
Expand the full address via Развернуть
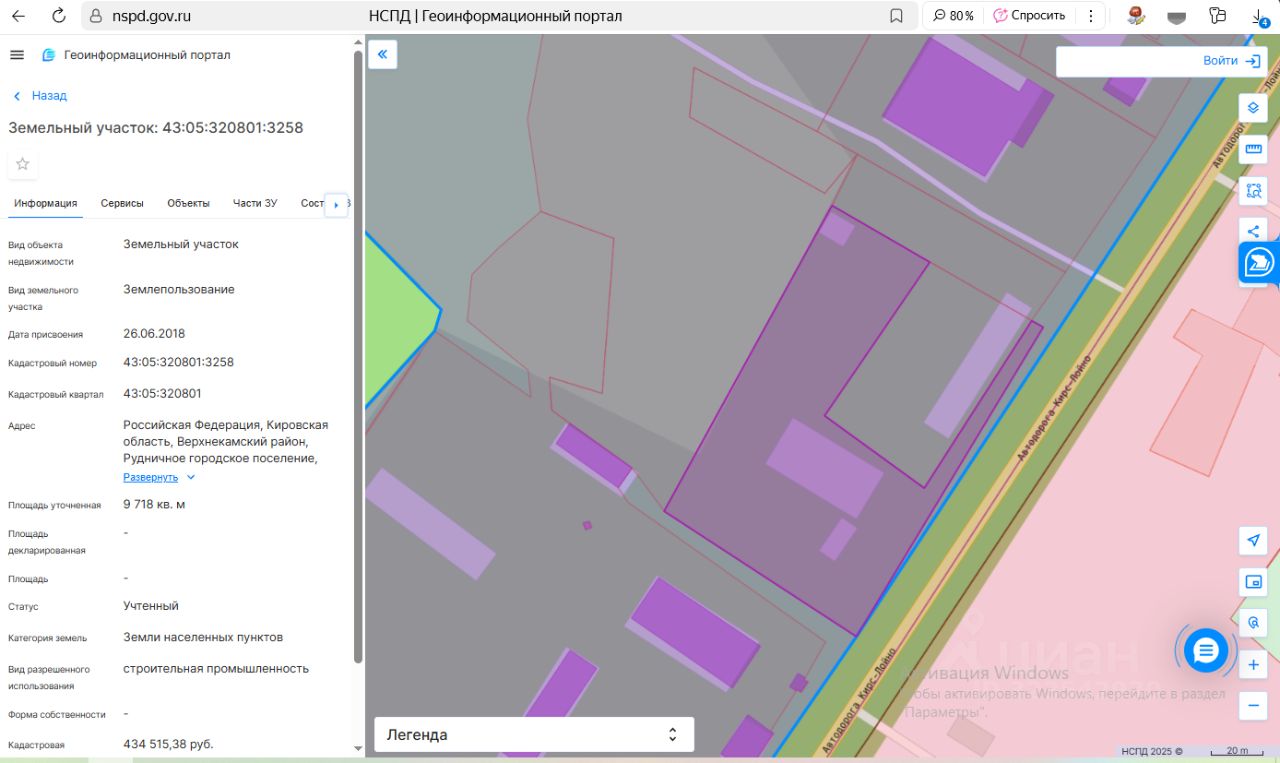[159, 477]
